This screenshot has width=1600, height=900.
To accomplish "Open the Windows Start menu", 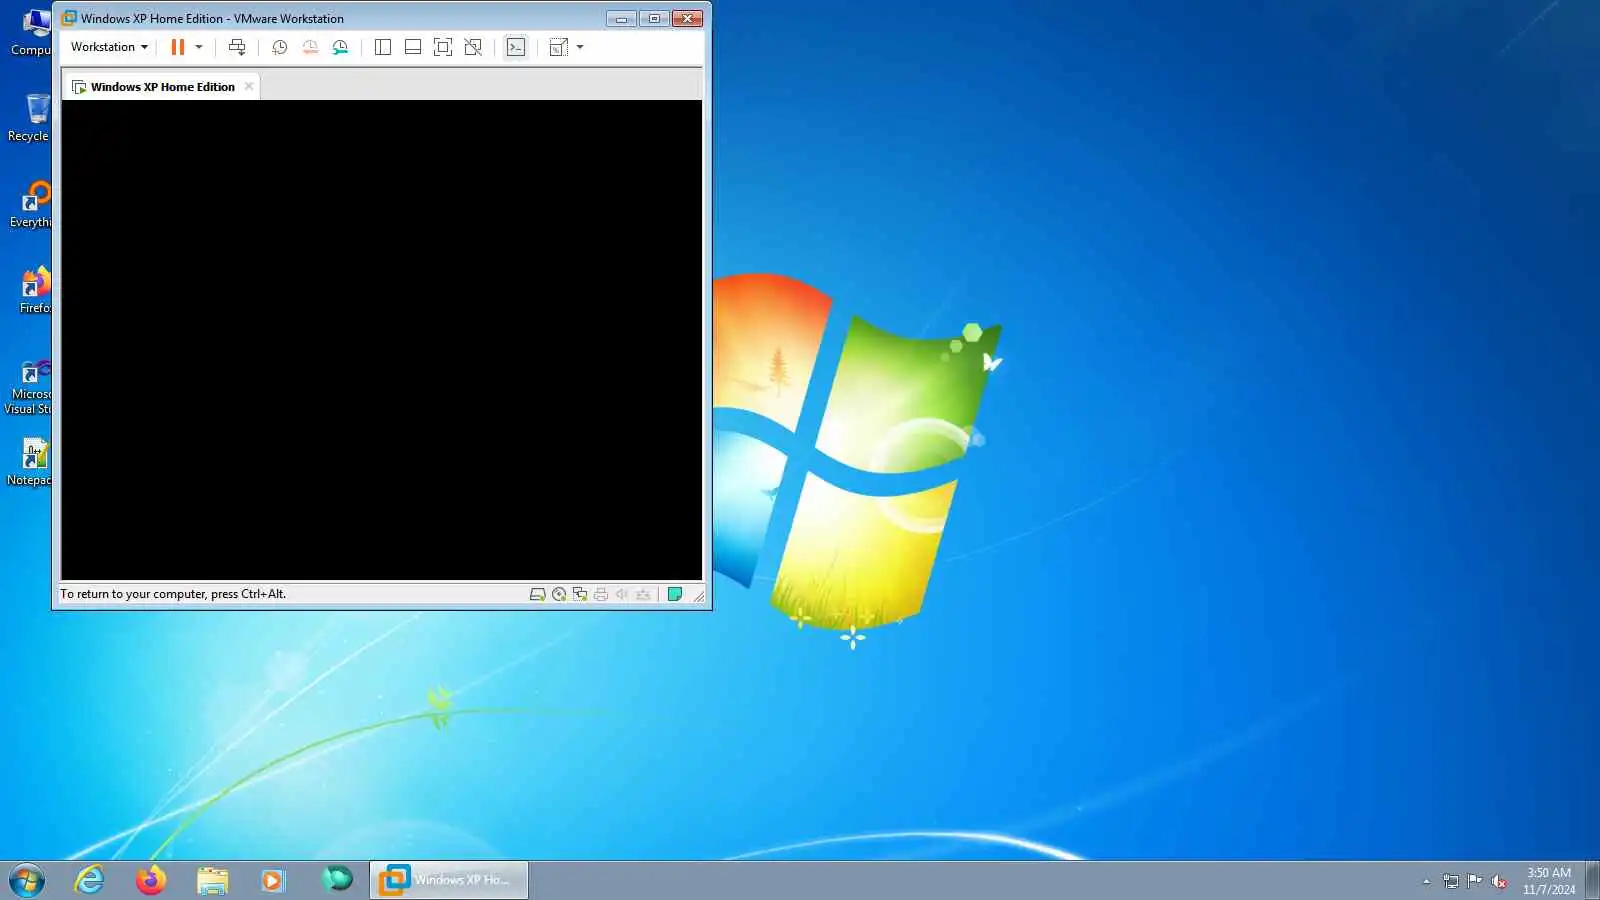I will tap(27, 880).
